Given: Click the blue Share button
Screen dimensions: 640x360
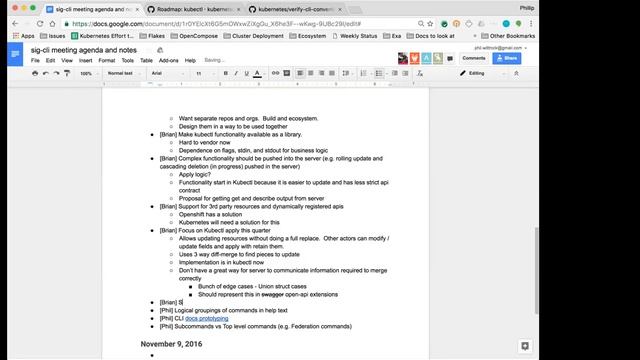Looking at the screenshot, I should tap(507, 58).
